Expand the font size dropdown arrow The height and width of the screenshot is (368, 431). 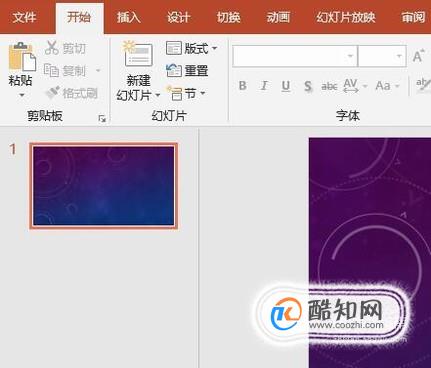399,56
